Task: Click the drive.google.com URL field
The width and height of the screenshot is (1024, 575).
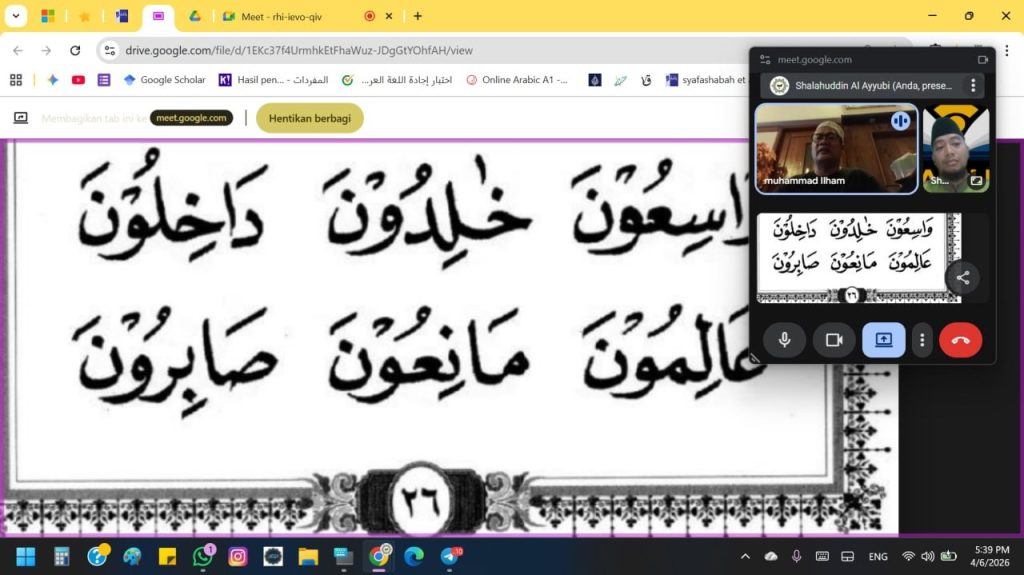Action: tap(298, 50)
